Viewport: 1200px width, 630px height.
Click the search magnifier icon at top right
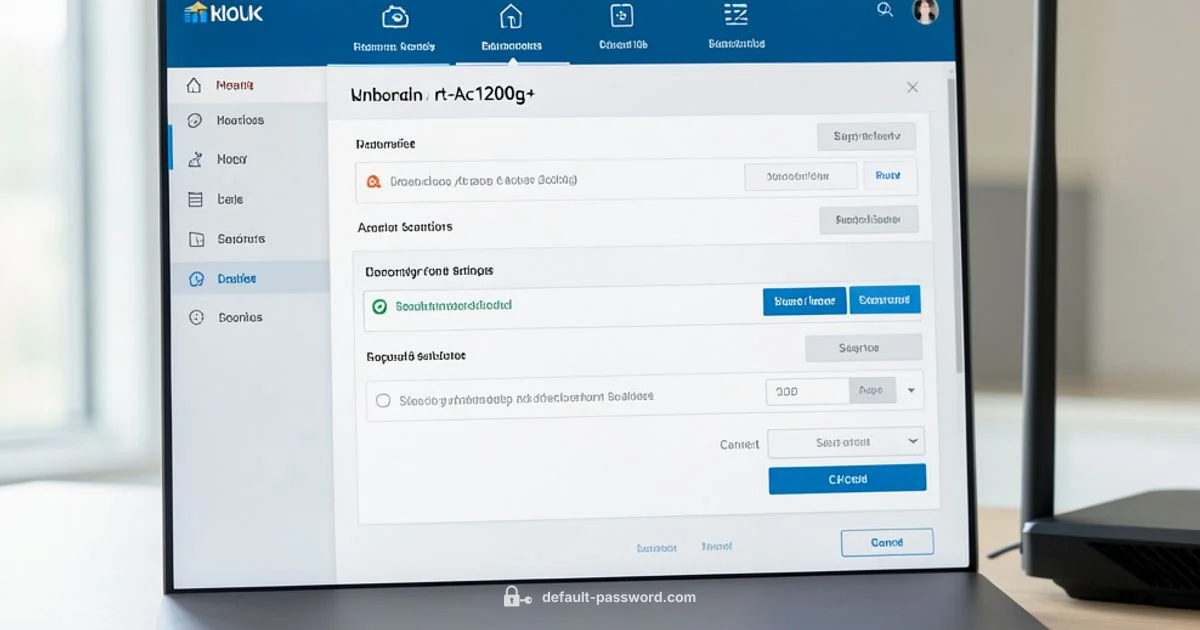click(884, 10)
